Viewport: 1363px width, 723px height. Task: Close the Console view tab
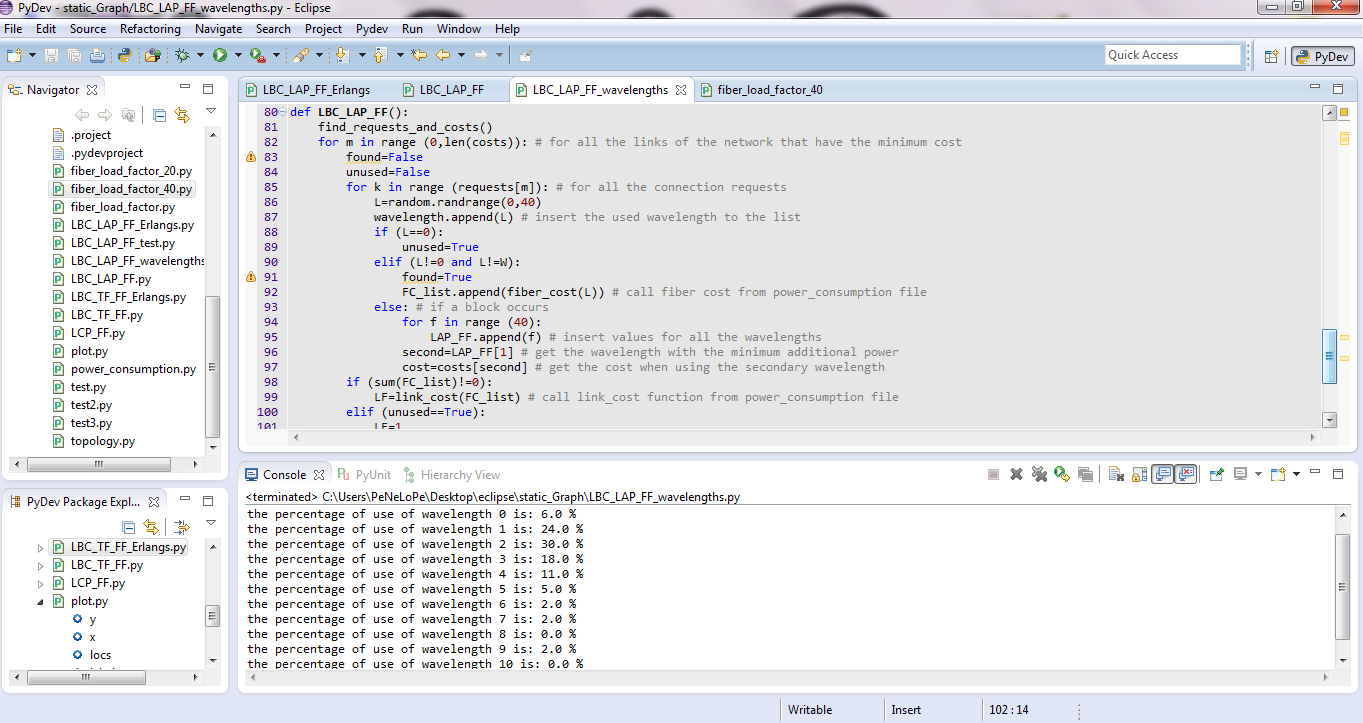tap(319, 475)
